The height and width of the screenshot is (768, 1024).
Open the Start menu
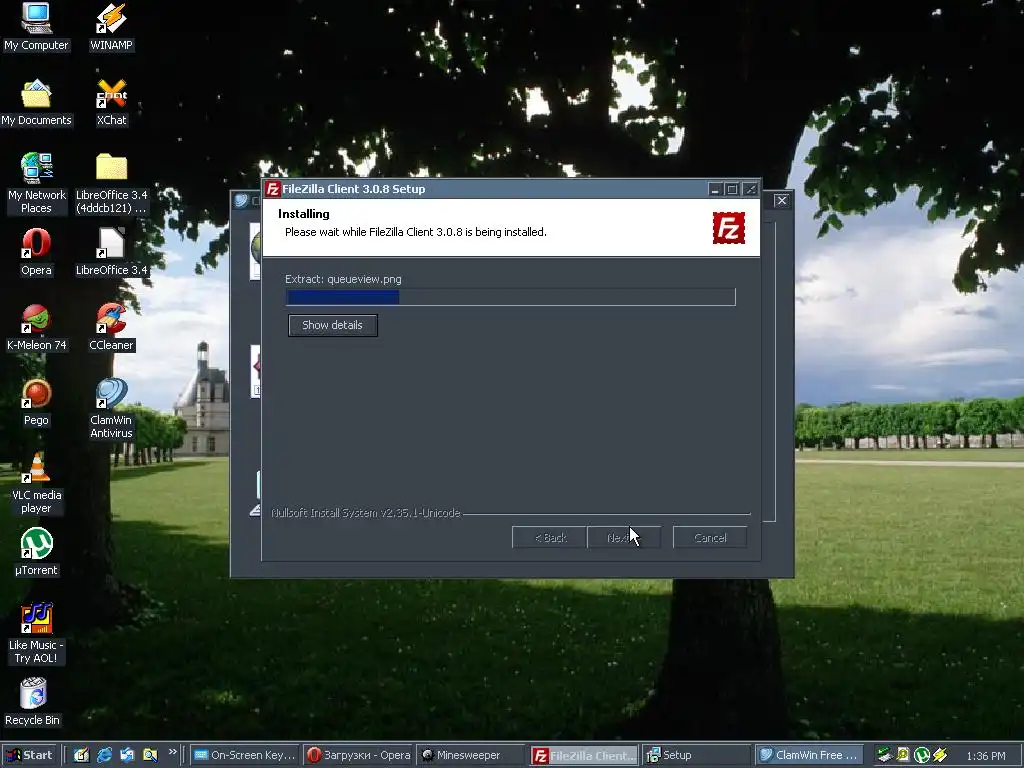tap(29, 755)
